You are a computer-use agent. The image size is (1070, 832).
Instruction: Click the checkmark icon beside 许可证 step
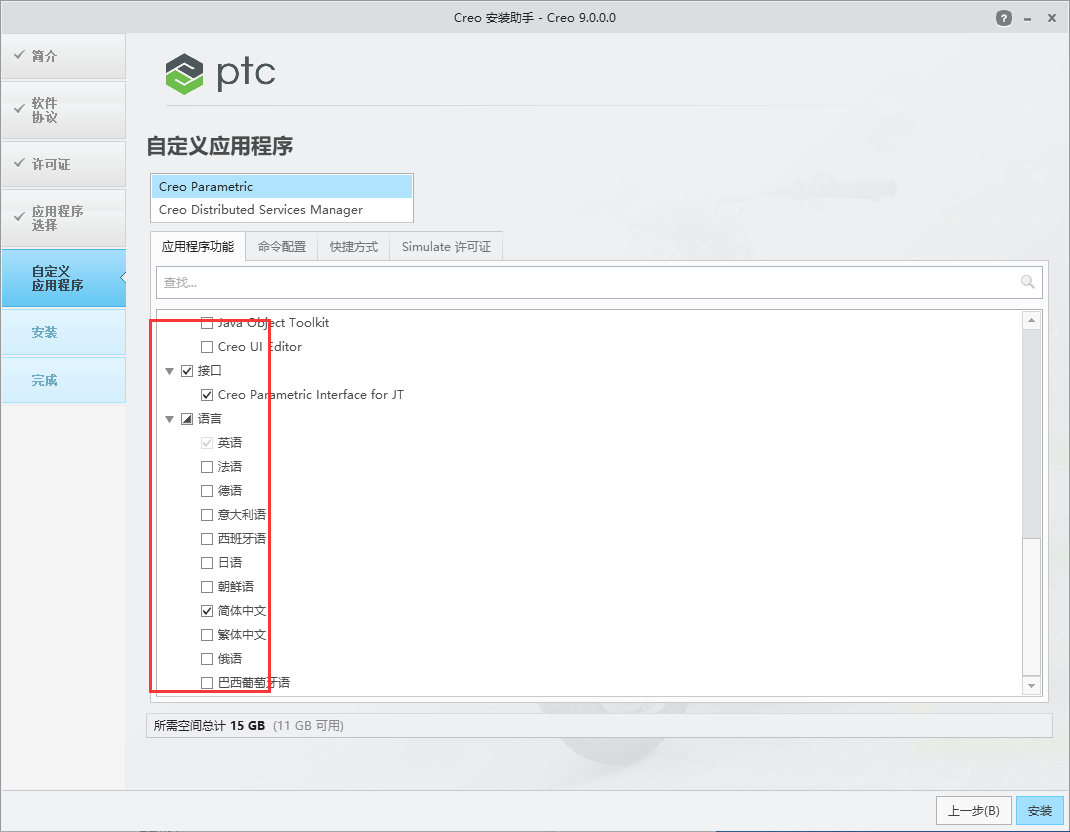tap(17, 164)
